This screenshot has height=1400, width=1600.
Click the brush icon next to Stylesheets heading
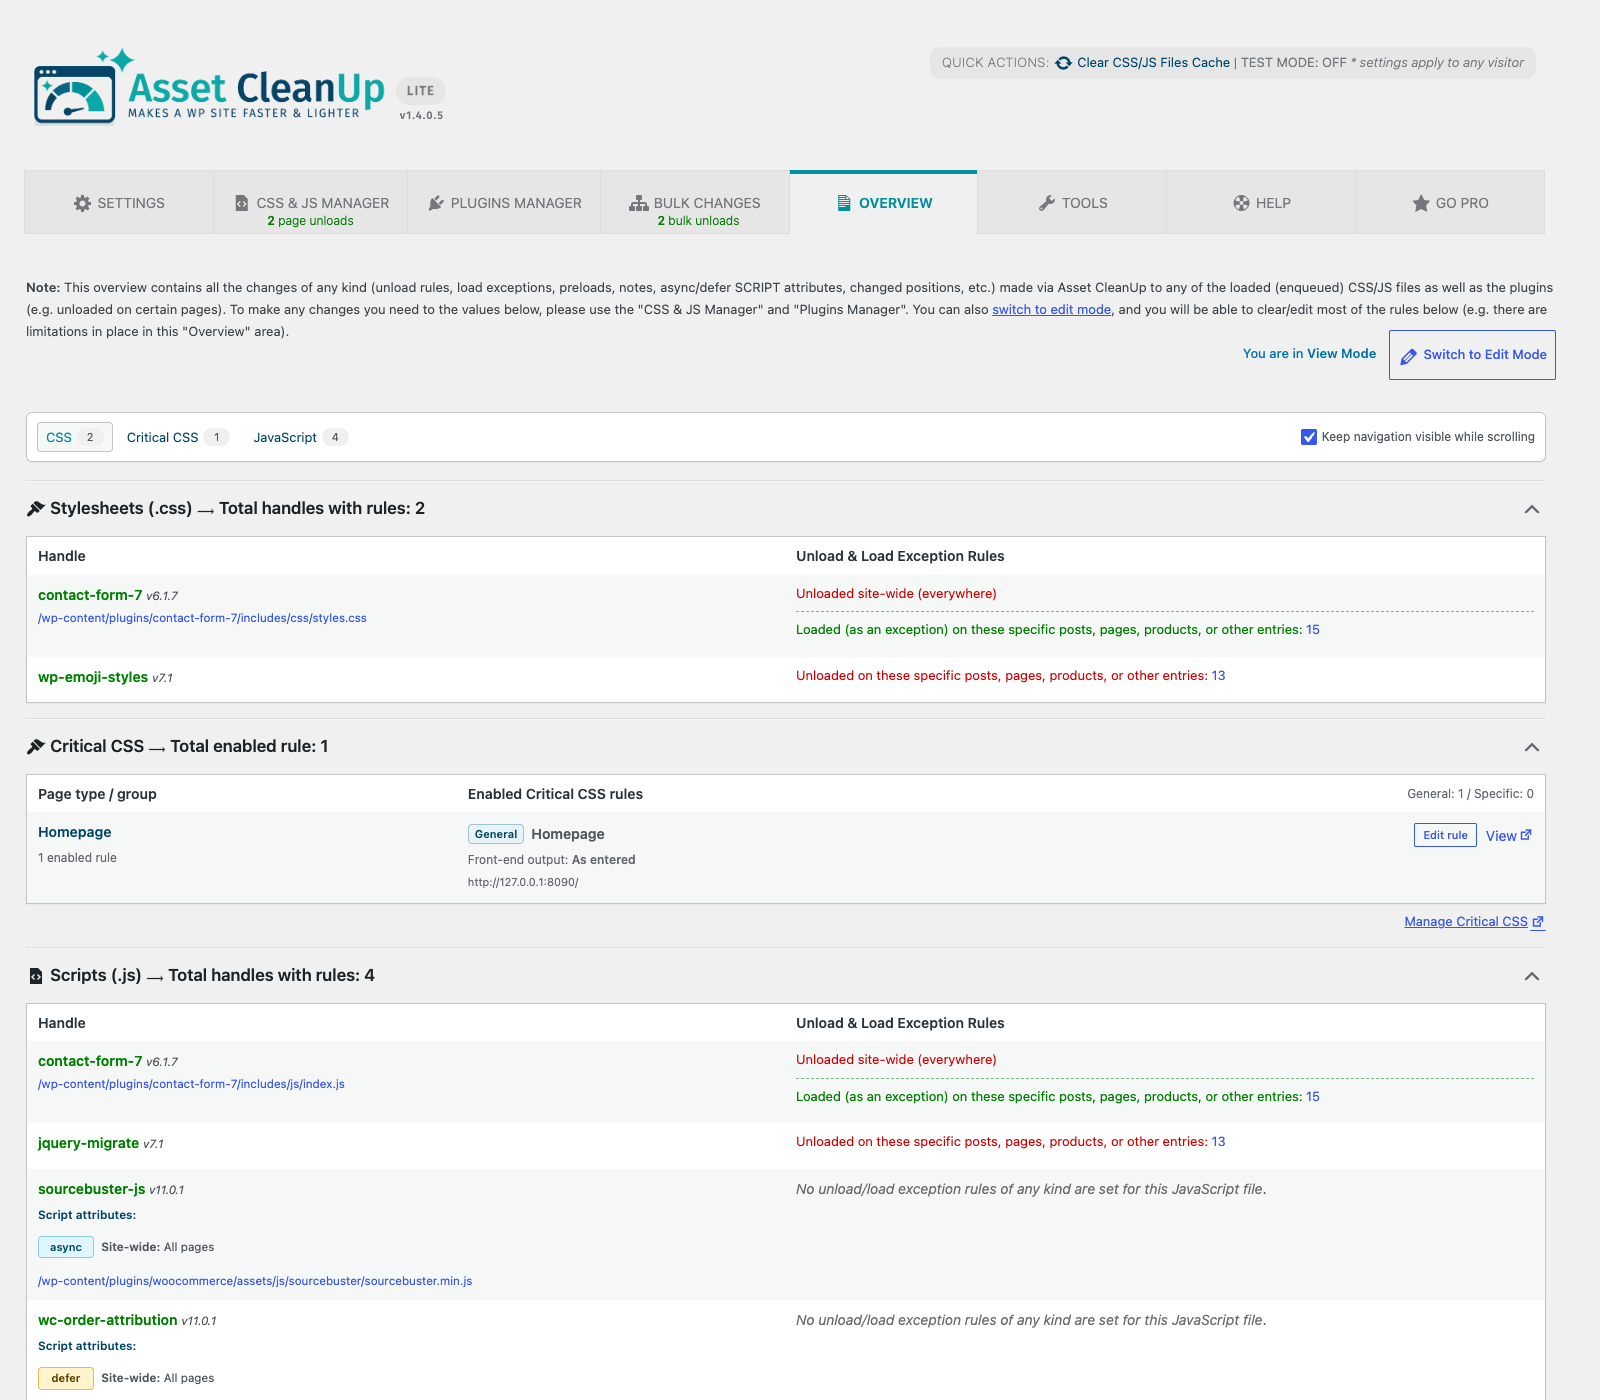[x=35, y=508]
